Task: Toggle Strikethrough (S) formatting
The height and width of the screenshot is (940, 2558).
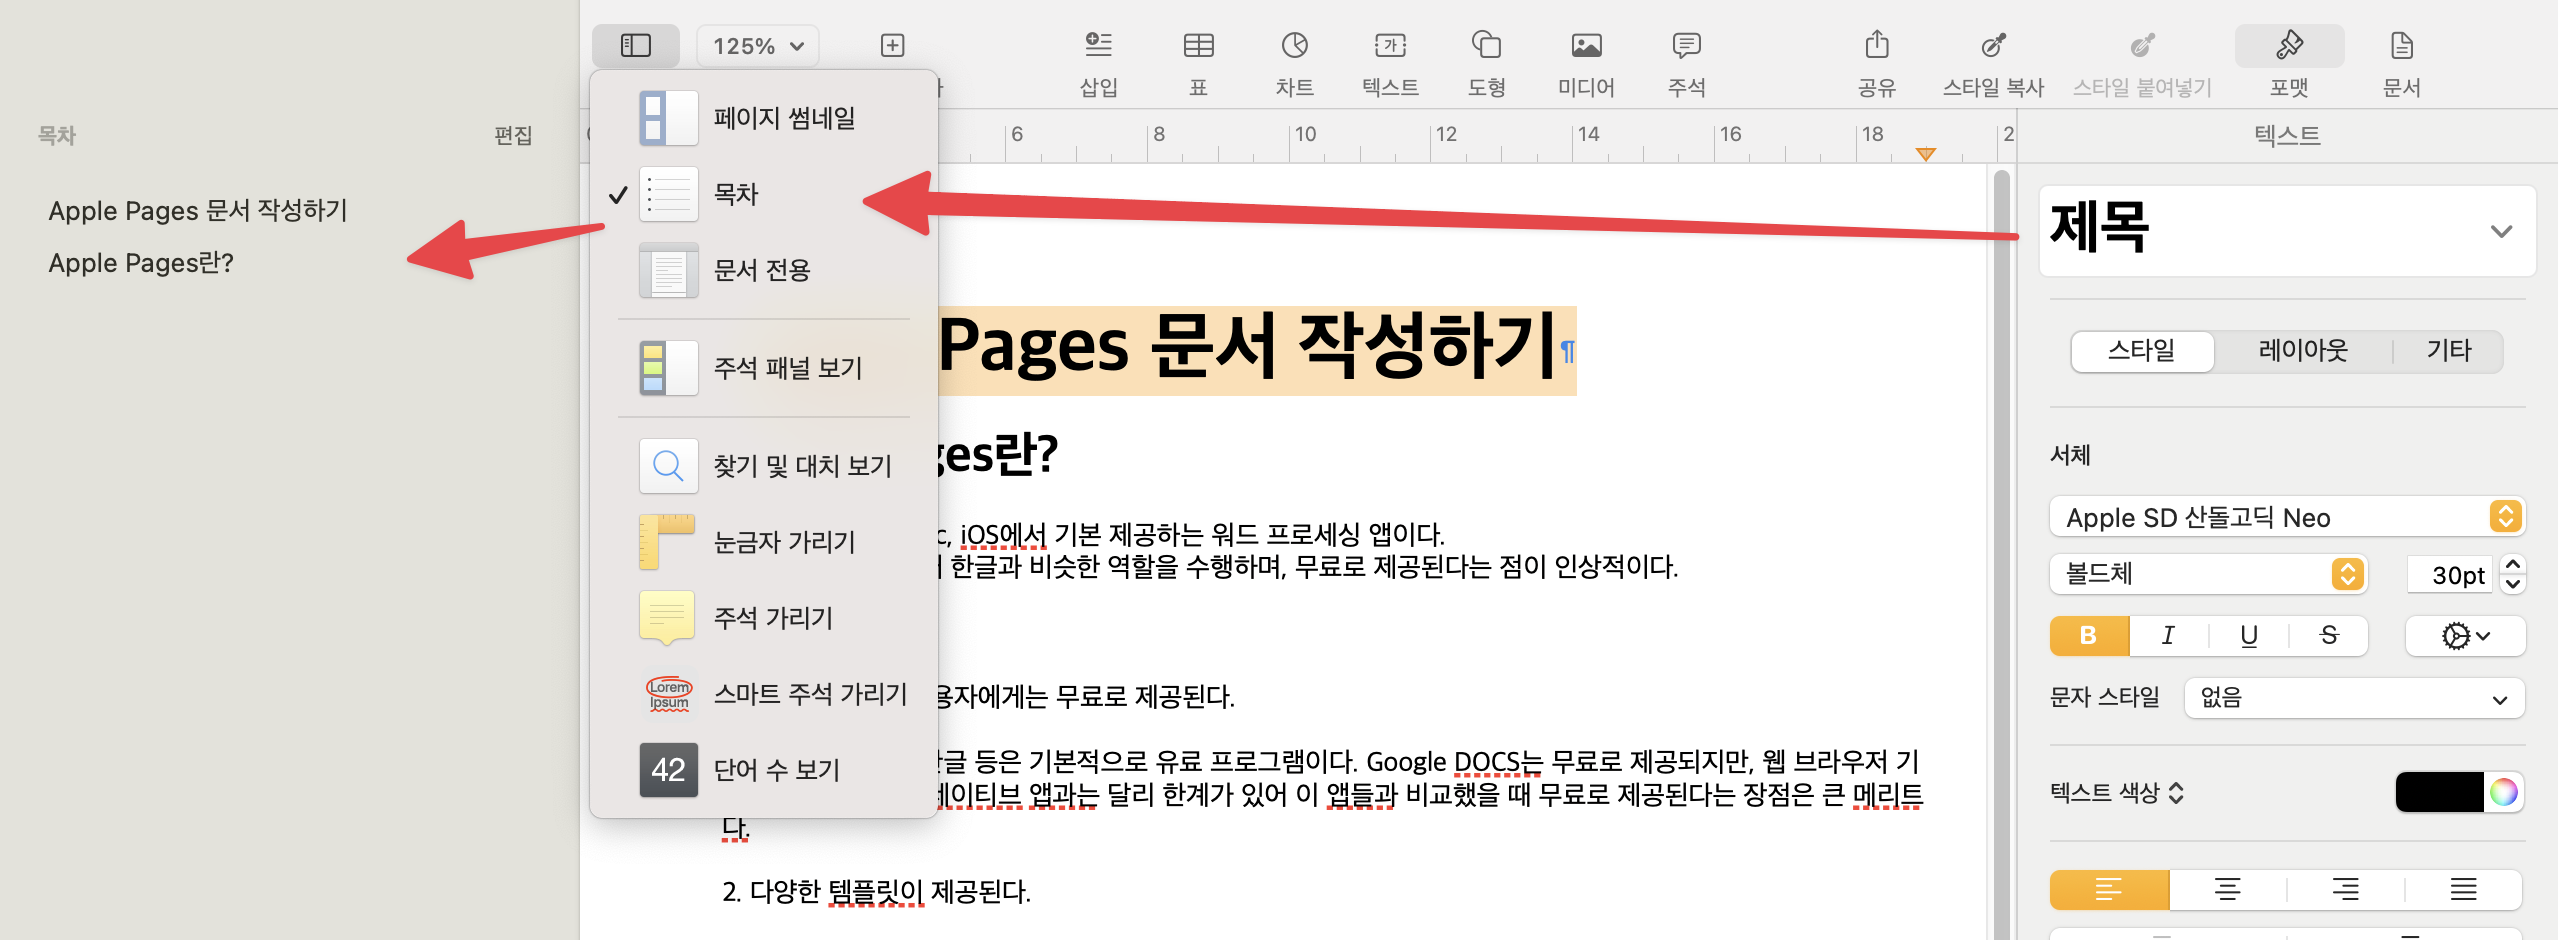Action: (x=2329, y=636)
